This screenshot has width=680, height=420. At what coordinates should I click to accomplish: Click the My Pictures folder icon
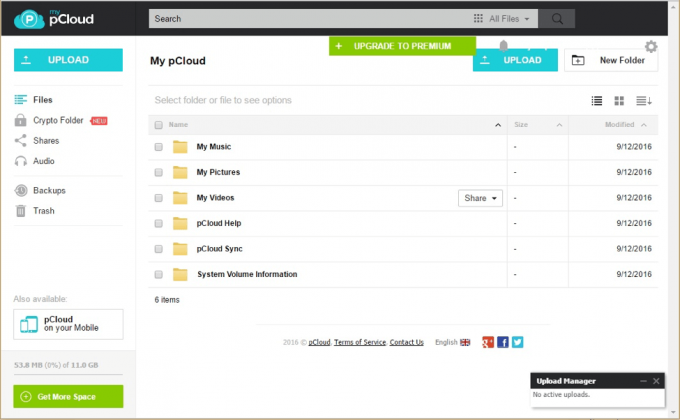tap(180, 172)
